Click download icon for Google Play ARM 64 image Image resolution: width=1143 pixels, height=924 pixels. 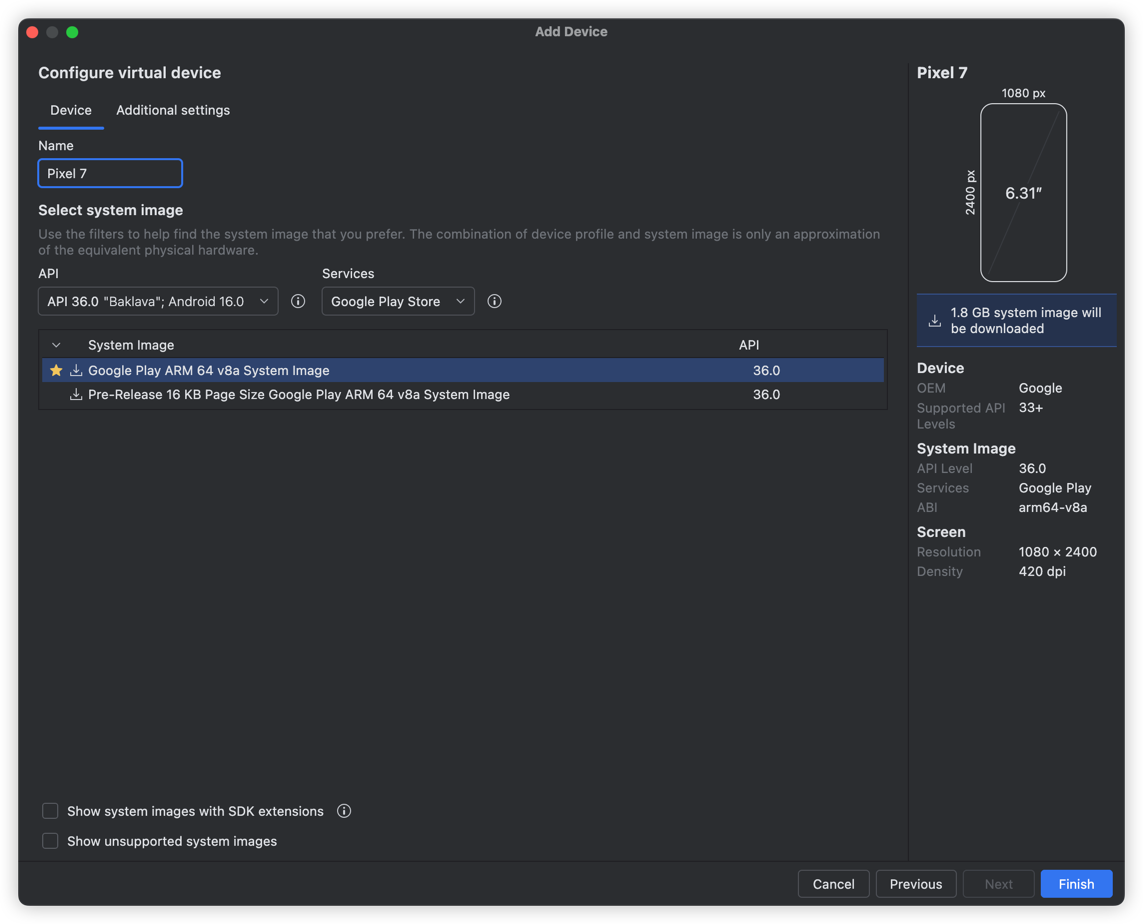76,370
